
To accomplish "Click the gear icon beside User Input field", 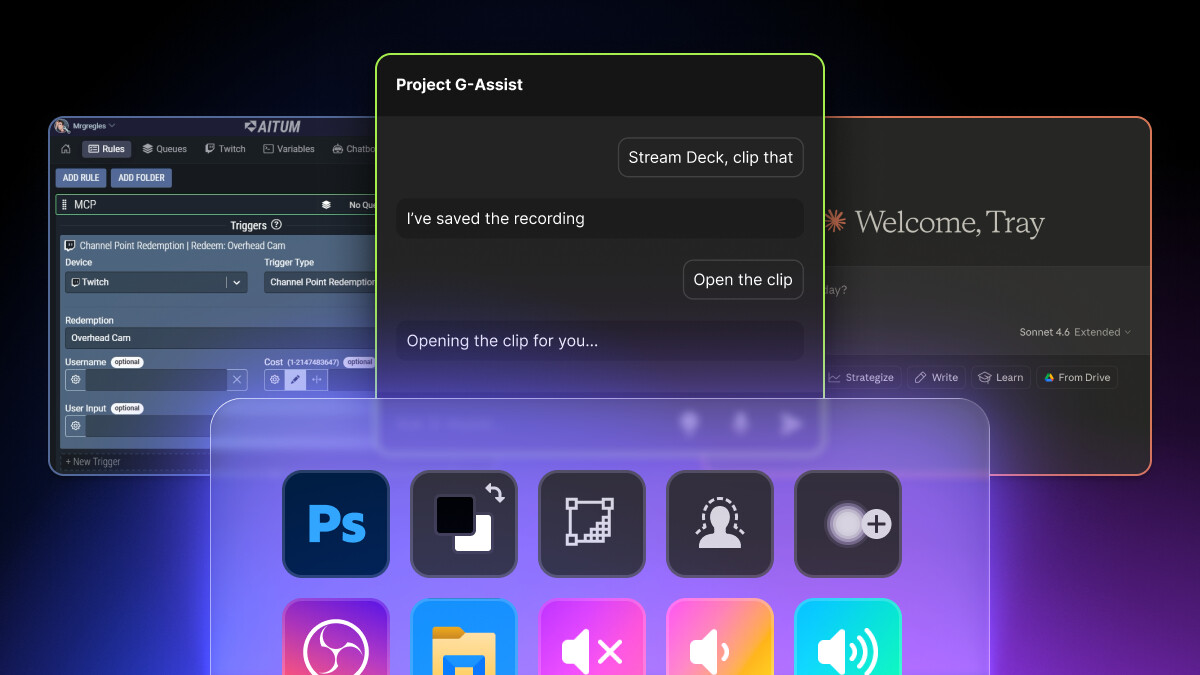I will click(x=75, y=426).
